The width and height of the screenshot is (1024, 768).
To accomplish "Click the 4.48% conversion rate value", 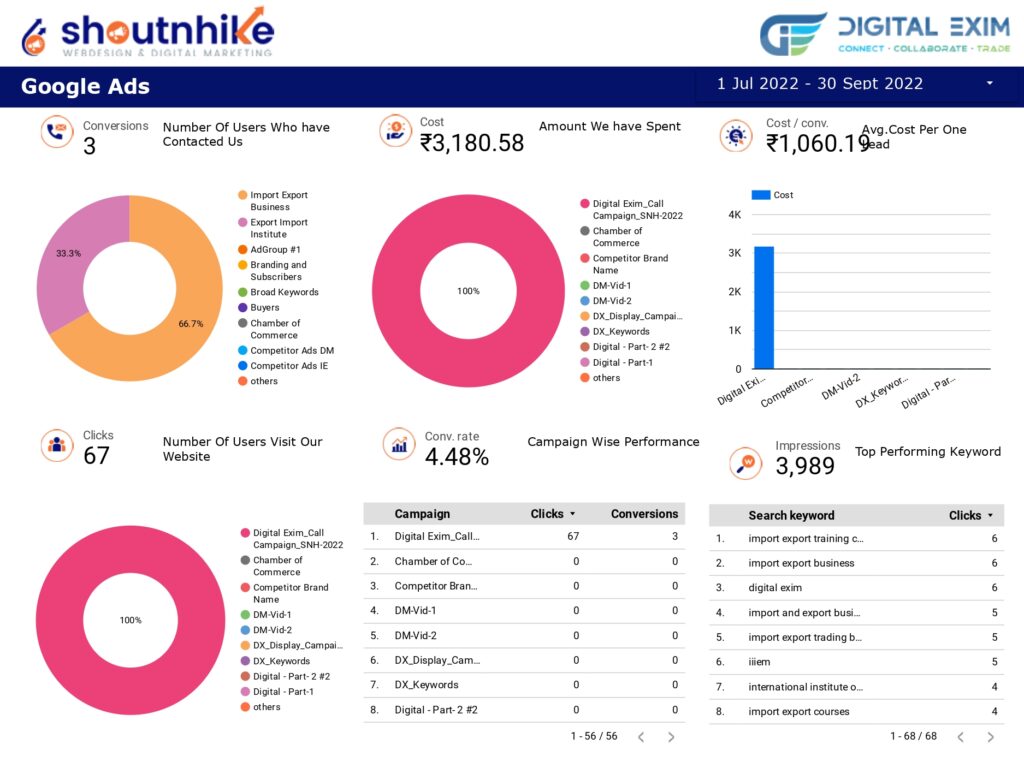I will (456, 456).
